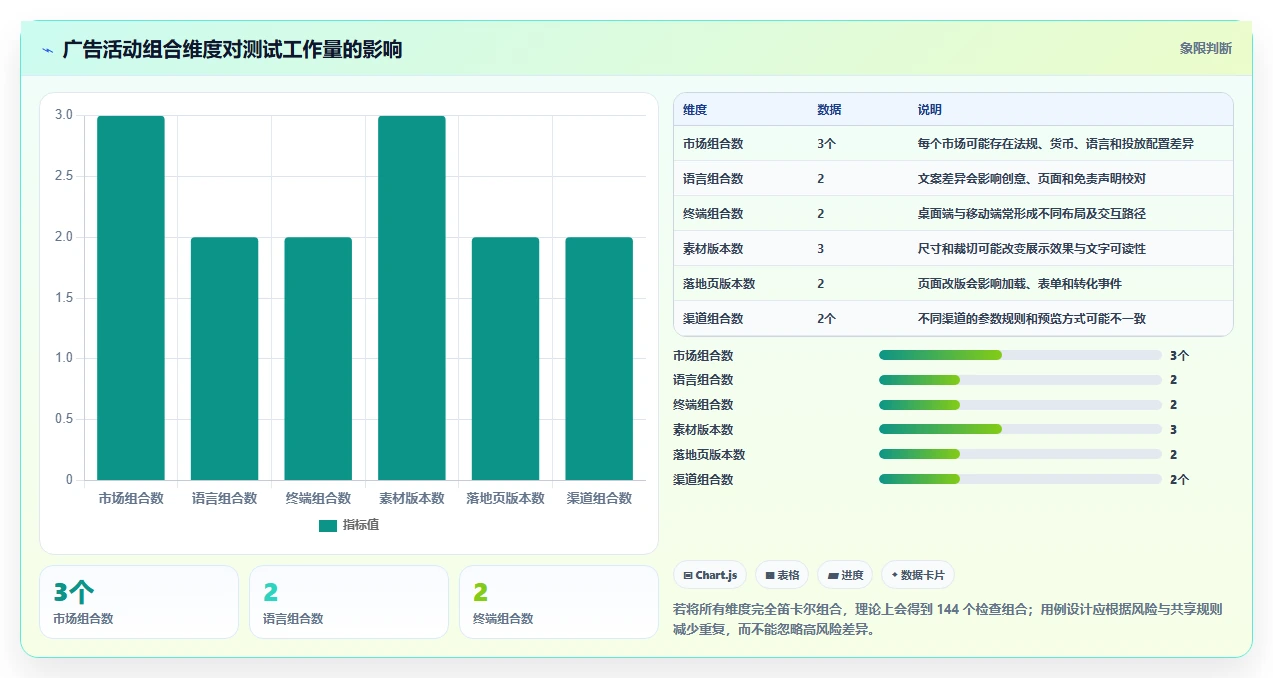The width and height of the screenshot is (1273, 678).
Task: Click the chart x-axis label 市场组合数
Action: 131,498
